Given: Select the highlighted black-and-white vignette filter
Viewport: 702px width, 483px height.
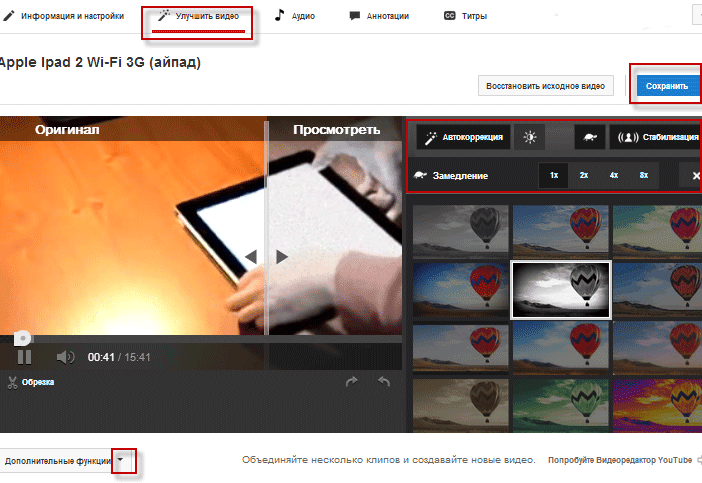Looking at the screenshot, I should pos(561,290).
